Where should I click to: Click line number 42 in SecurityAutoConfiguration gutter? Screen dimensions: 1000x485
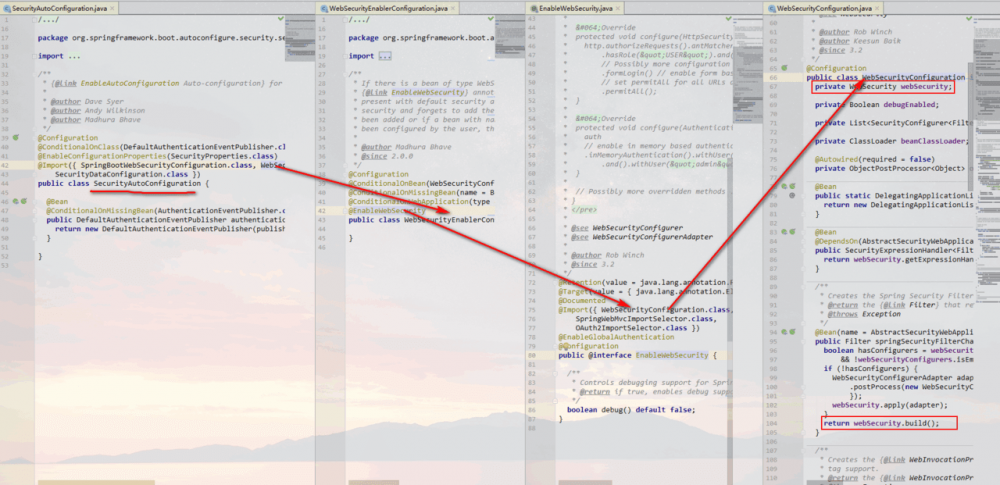point(4,165)
